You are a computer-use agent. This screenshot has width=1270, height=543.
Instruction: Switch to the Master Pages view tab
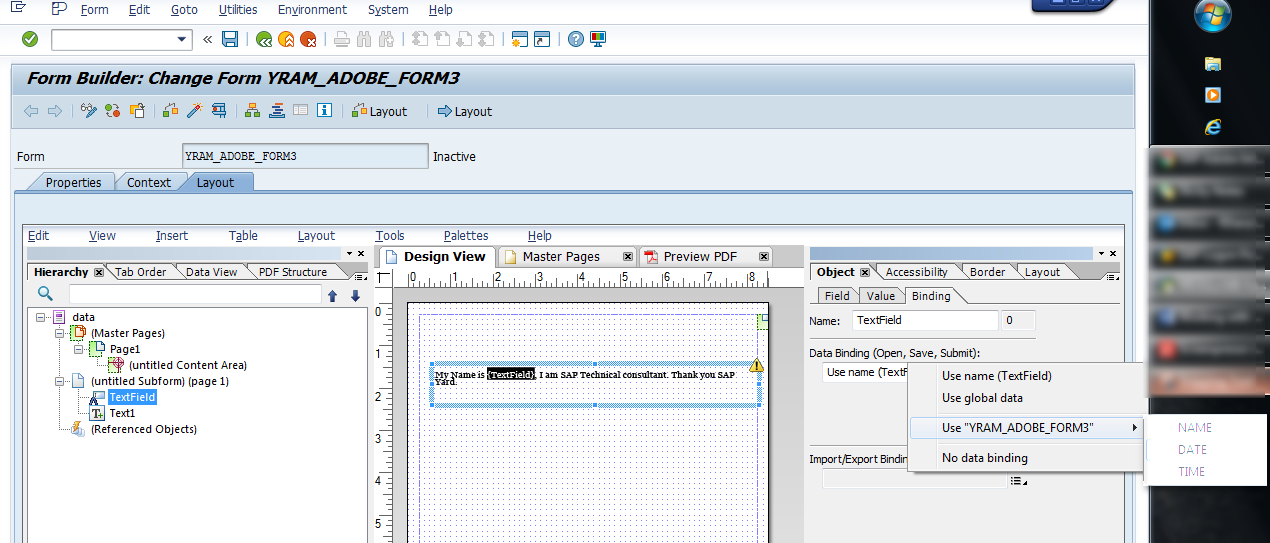click(560, 257)
